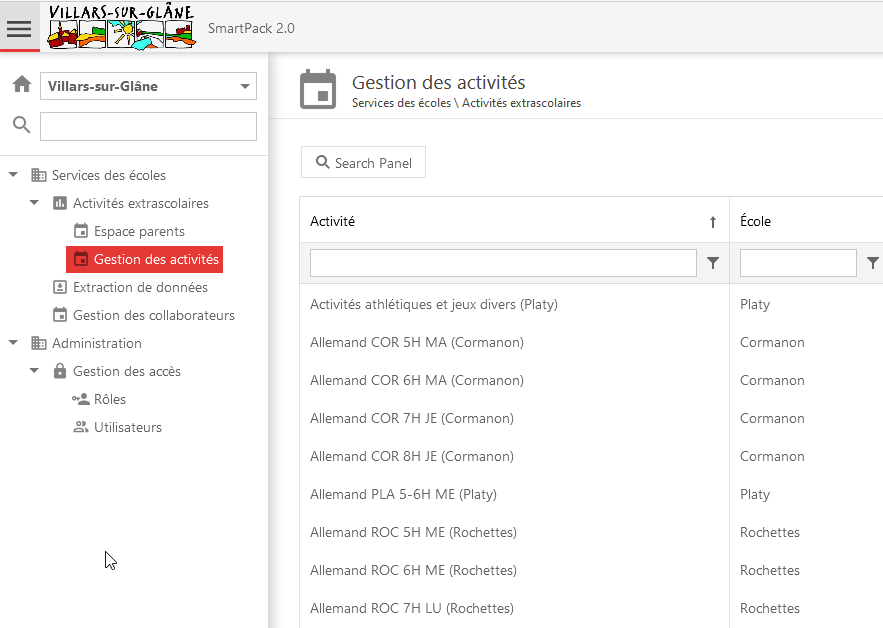
Task: Open the hamburger menu icon
Action: click(19, 28)
